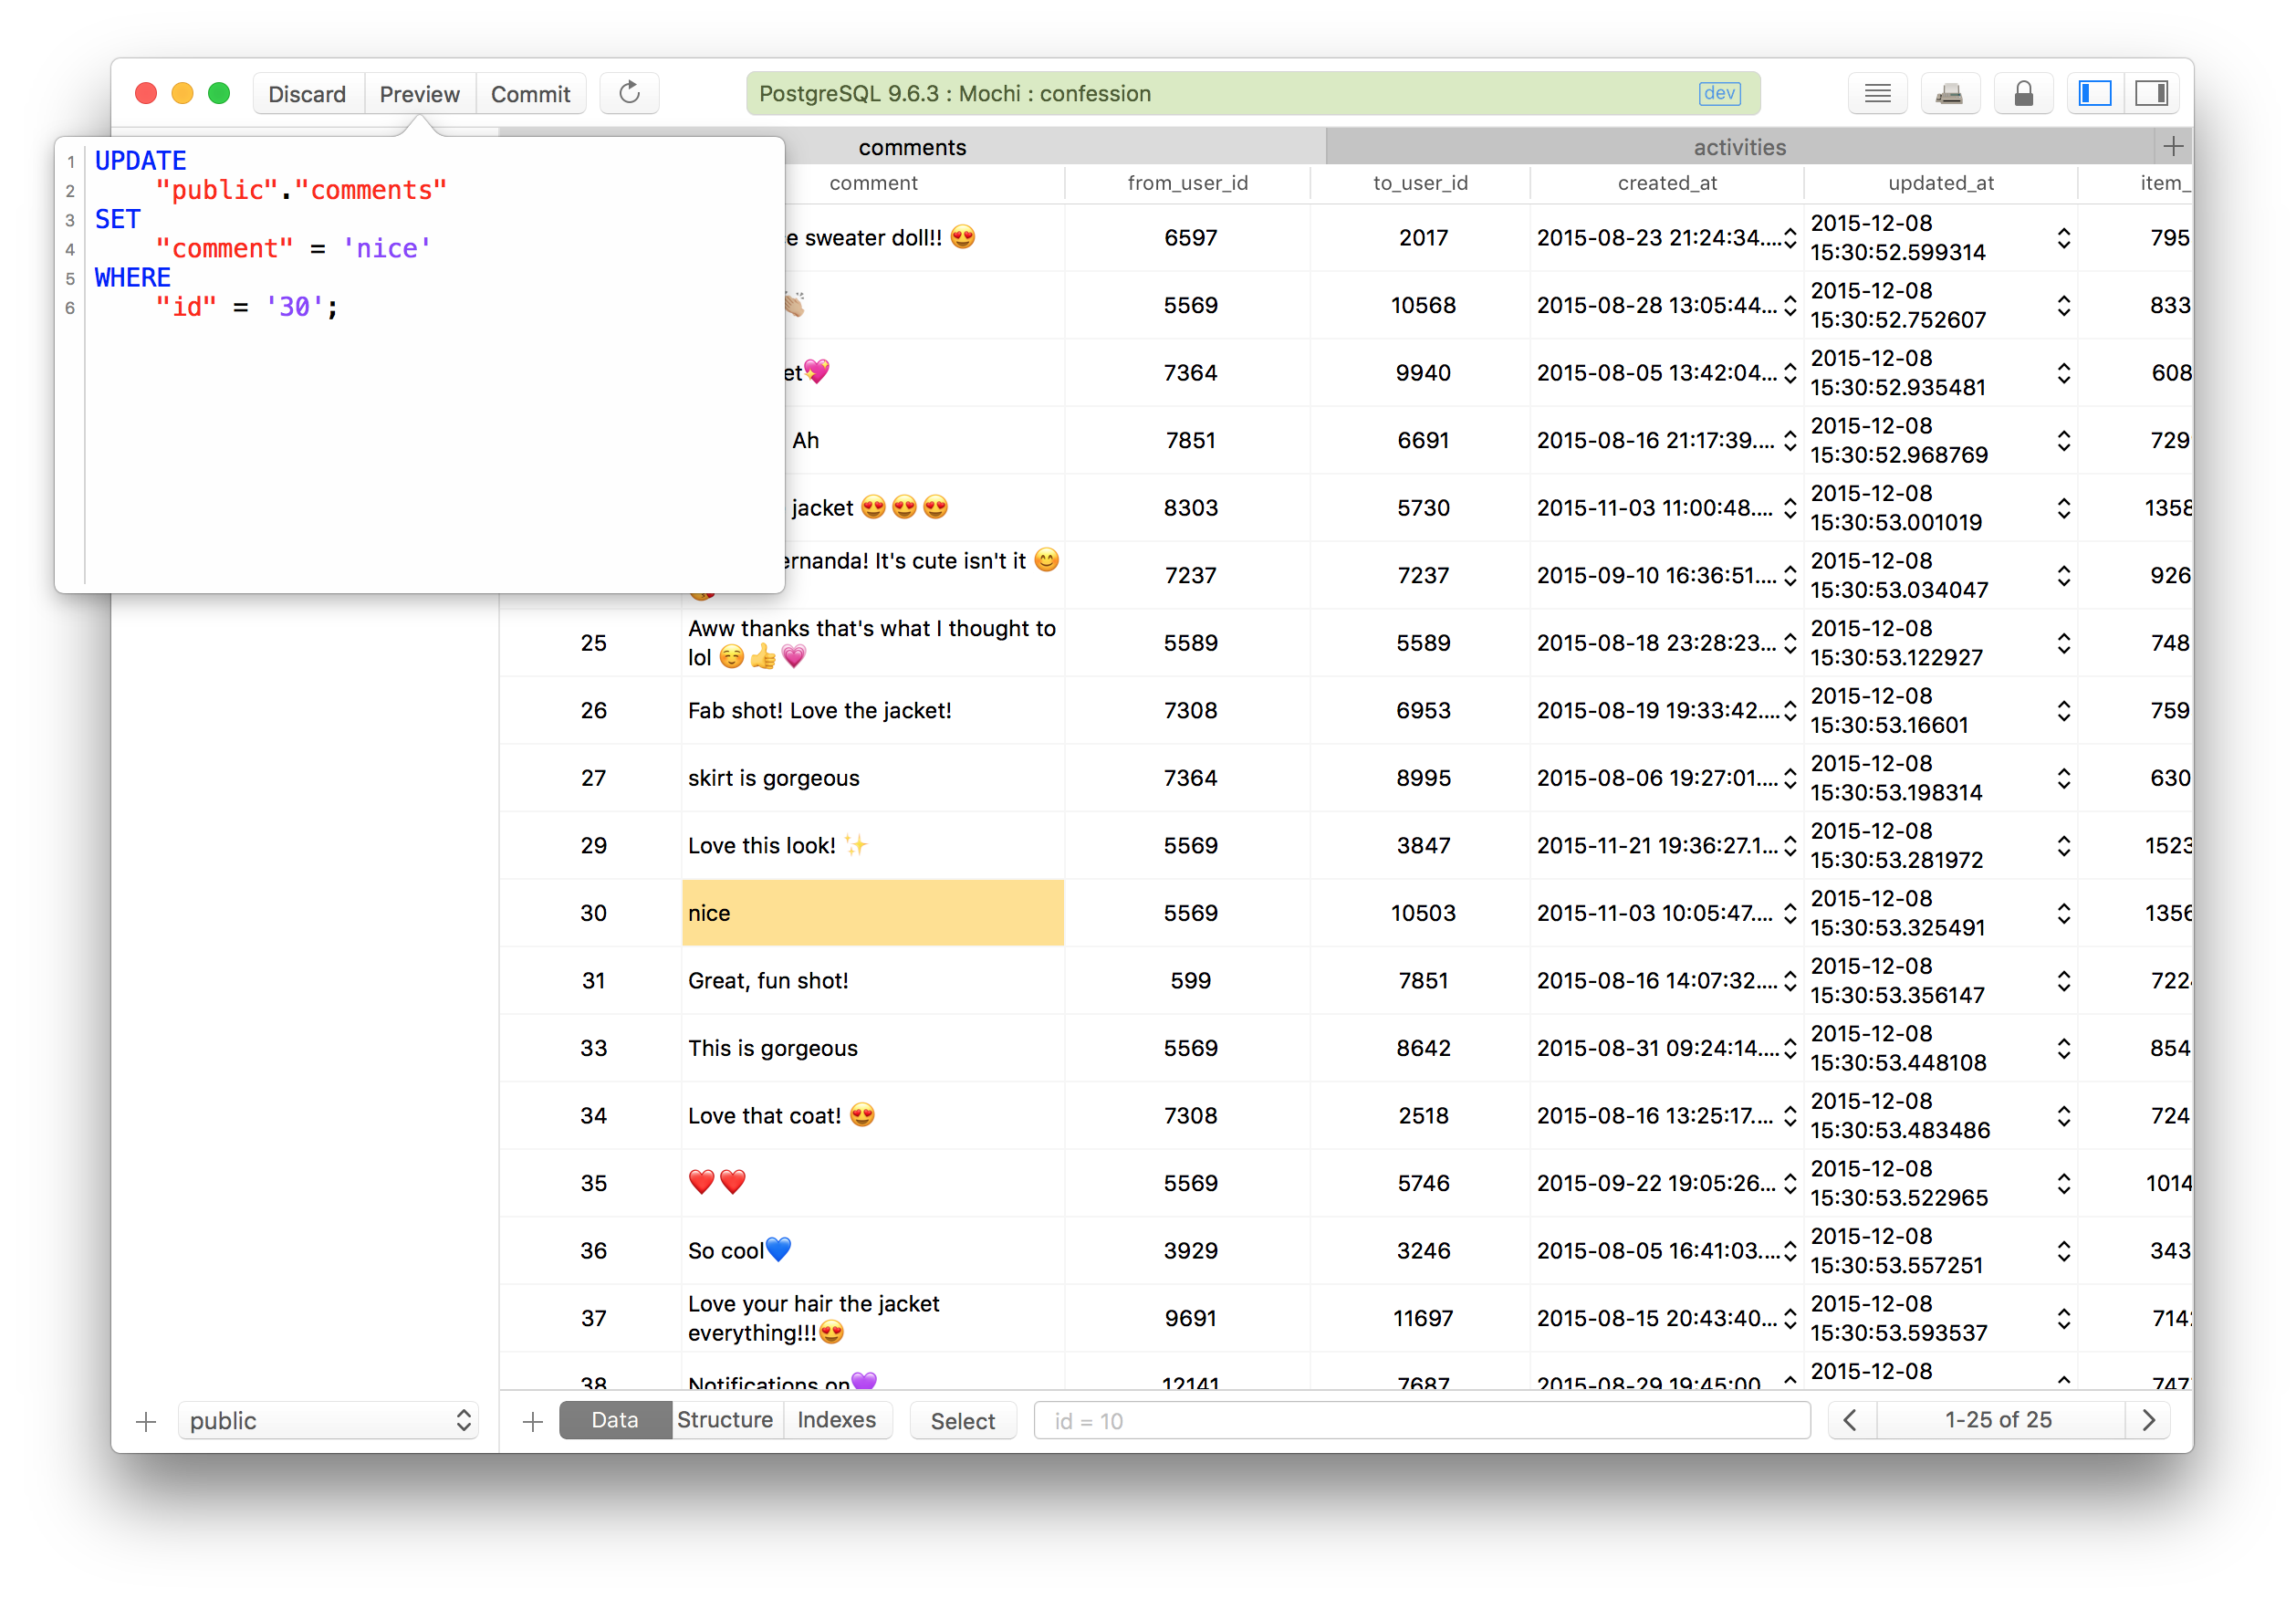Click the double-heart comment in row 35

(x=873, y=1183)
